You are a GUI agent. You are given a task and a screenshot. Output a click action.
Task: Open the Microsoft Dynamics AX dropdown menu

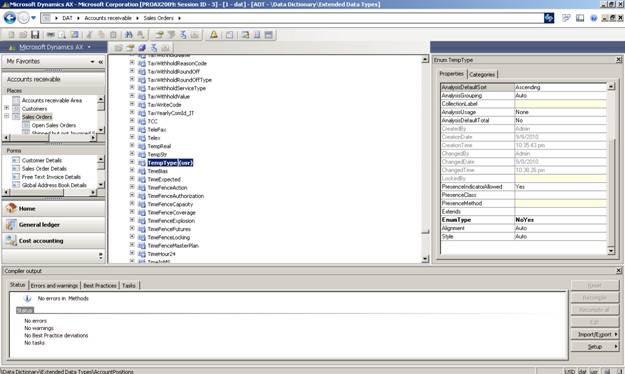click(89, 47)
